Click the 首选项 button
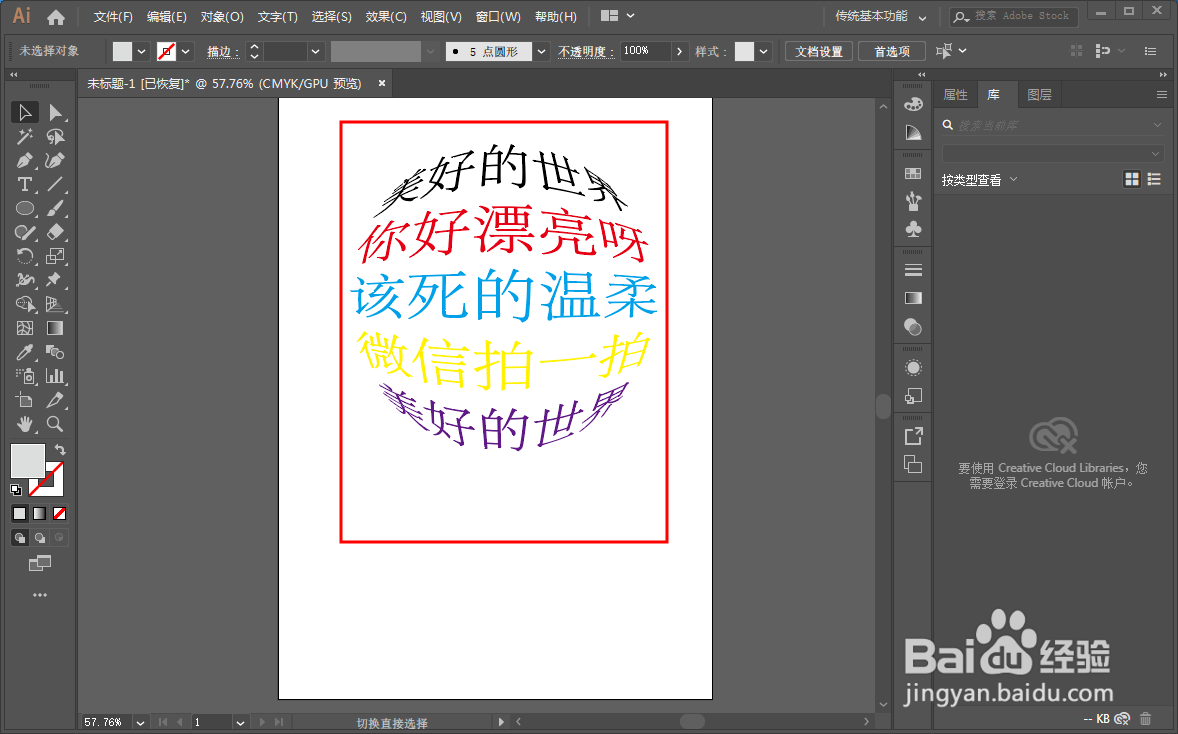This screenshot has width=1178, height=734. 892,52
